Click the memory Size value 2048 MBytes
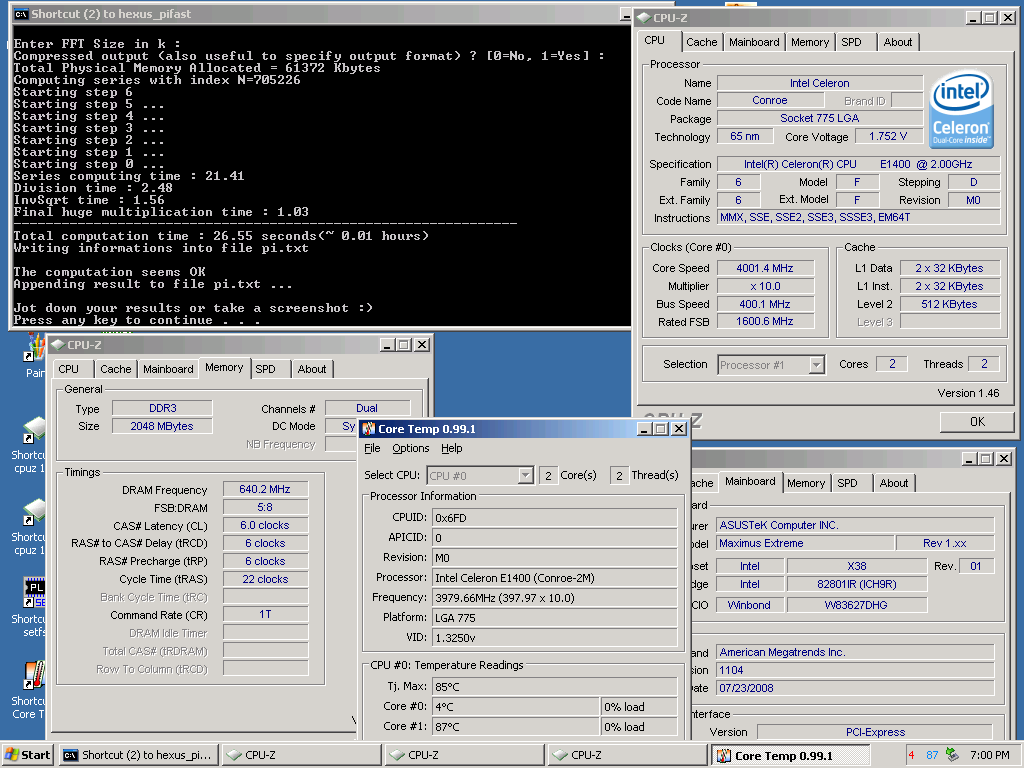This screenshot has height=768, width=1024. coord(162,426)
